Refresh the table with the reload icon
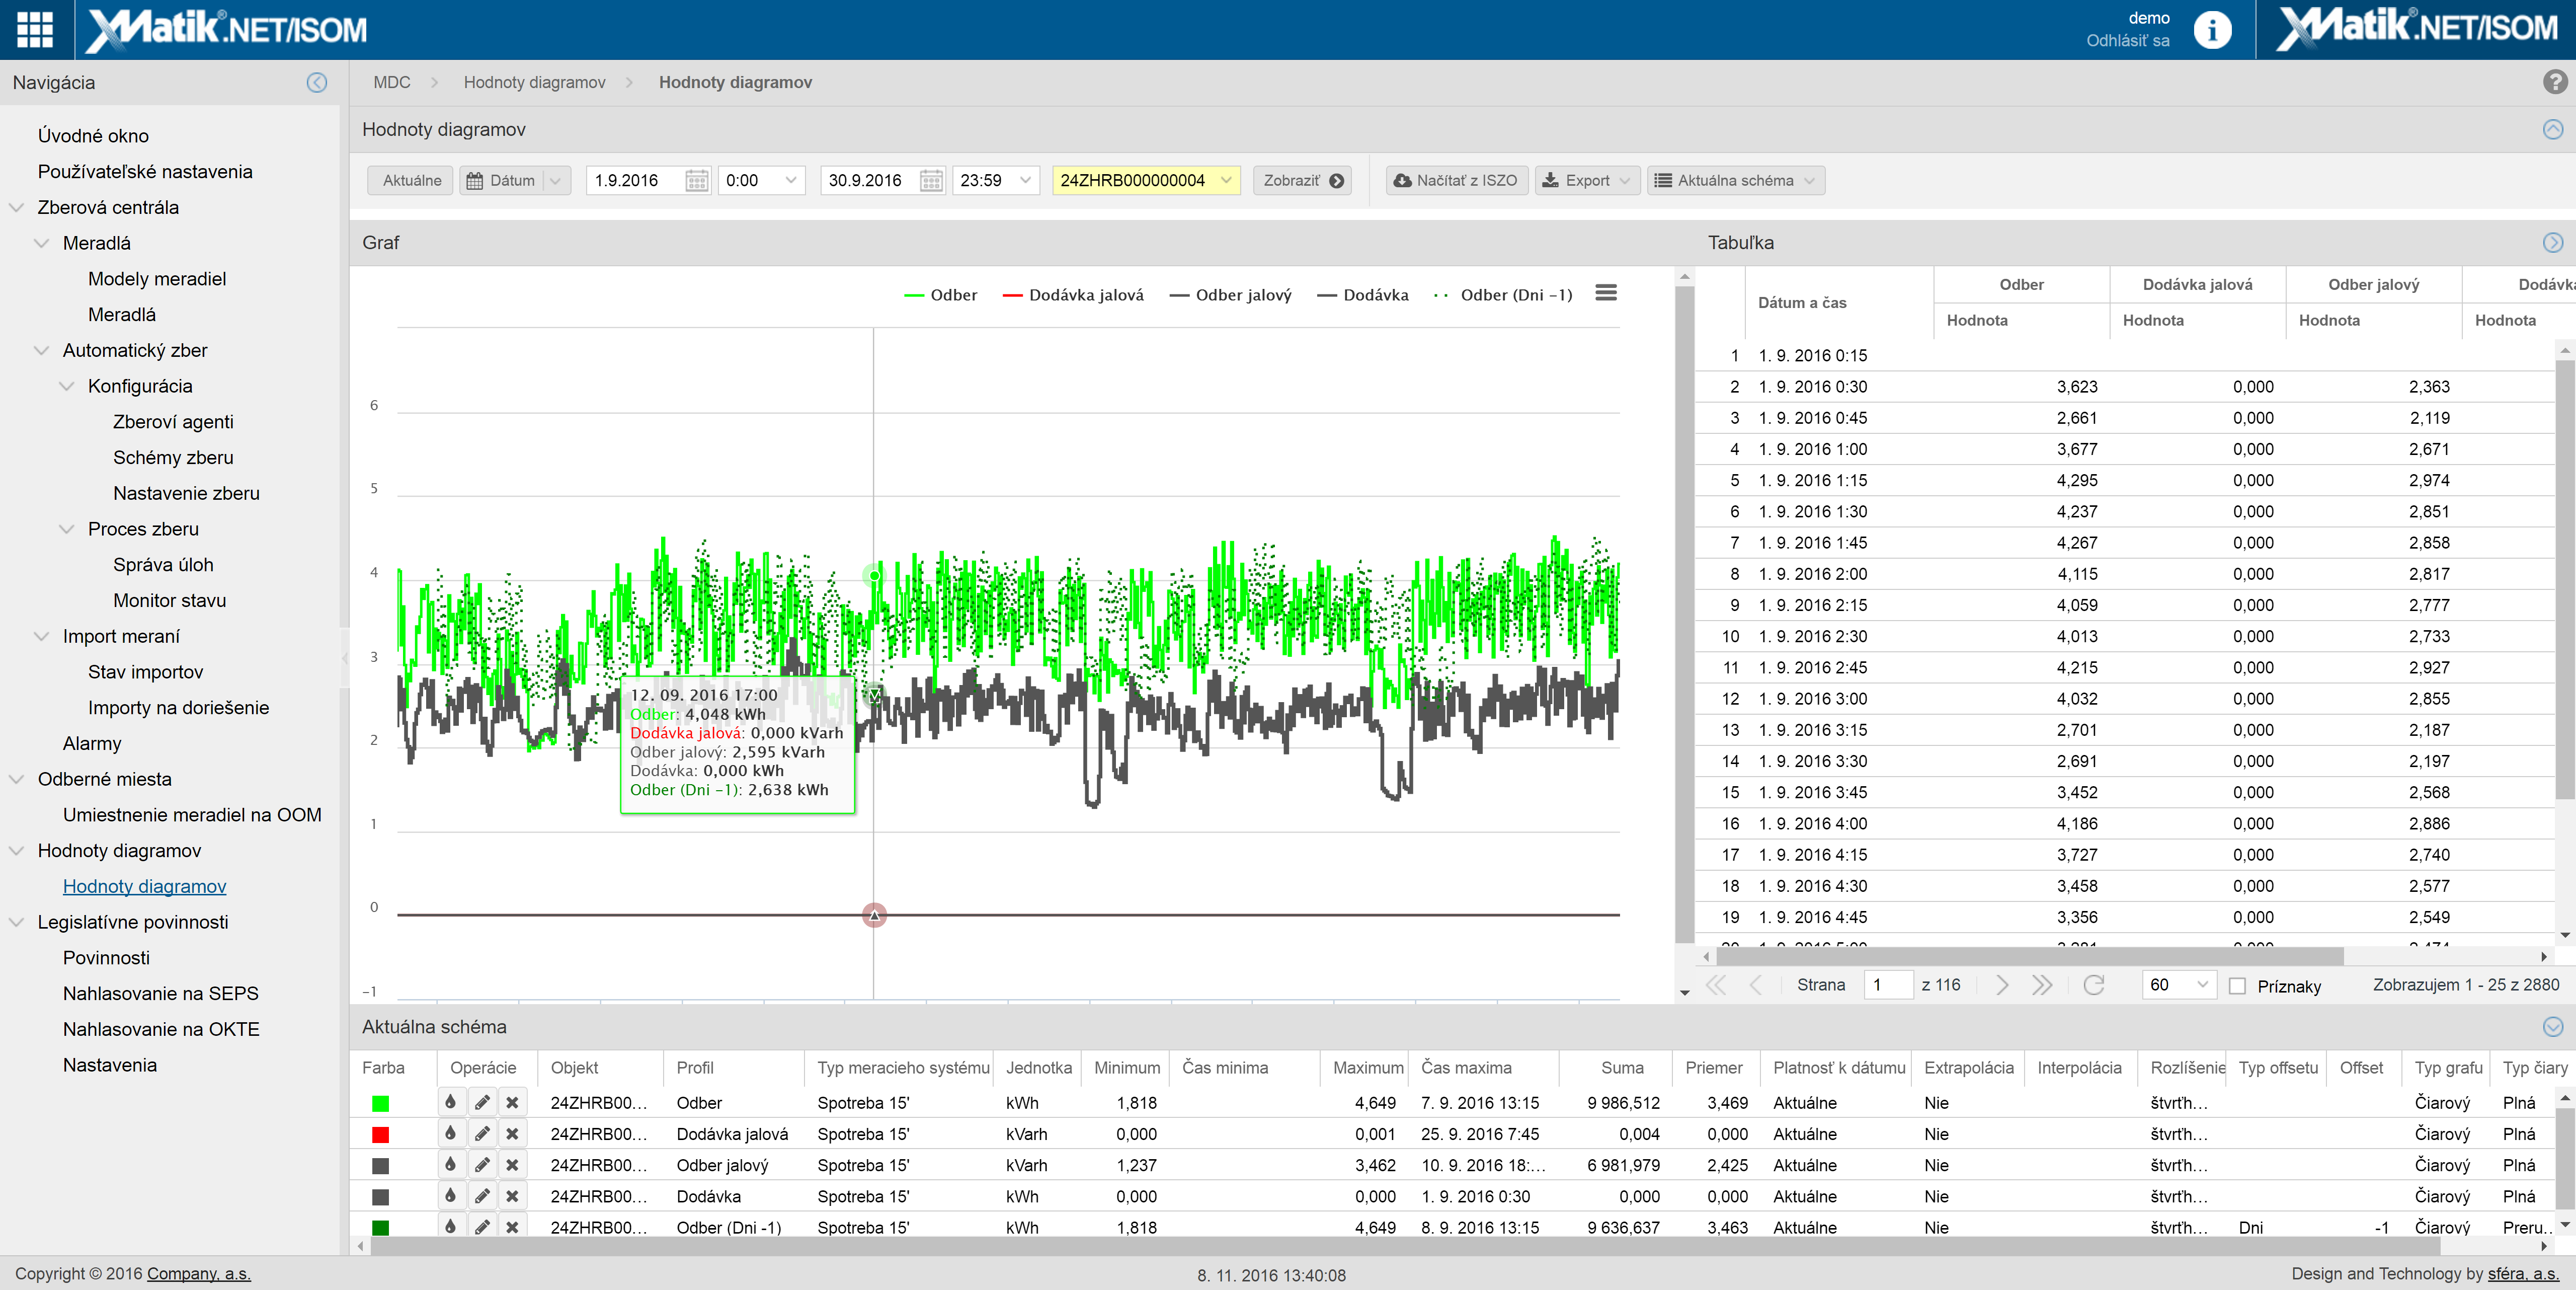This screenshot has height=1290, width=2576. pos(2094,985)
